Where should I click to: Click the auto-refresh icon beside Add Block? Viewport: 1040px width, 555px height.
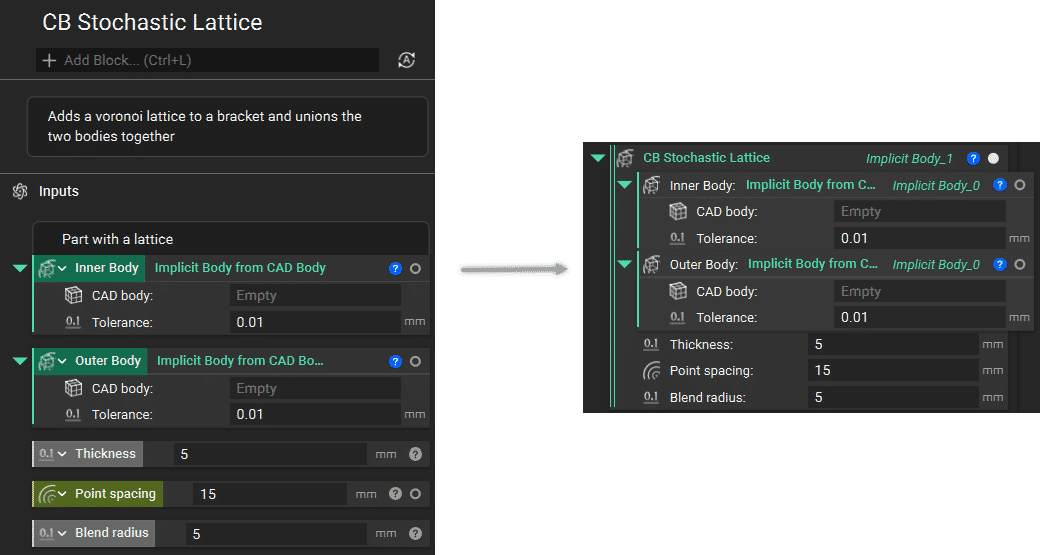point(406,60)
